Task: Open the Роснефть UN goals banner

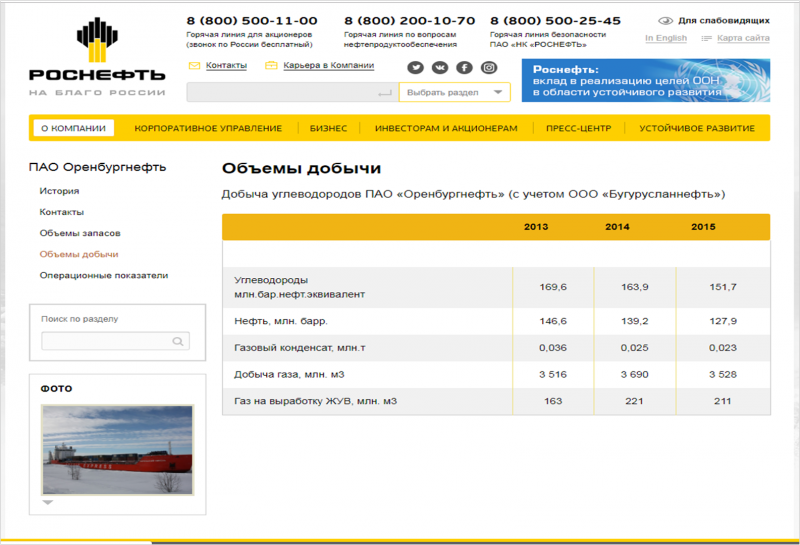Action: pos(646,81)
